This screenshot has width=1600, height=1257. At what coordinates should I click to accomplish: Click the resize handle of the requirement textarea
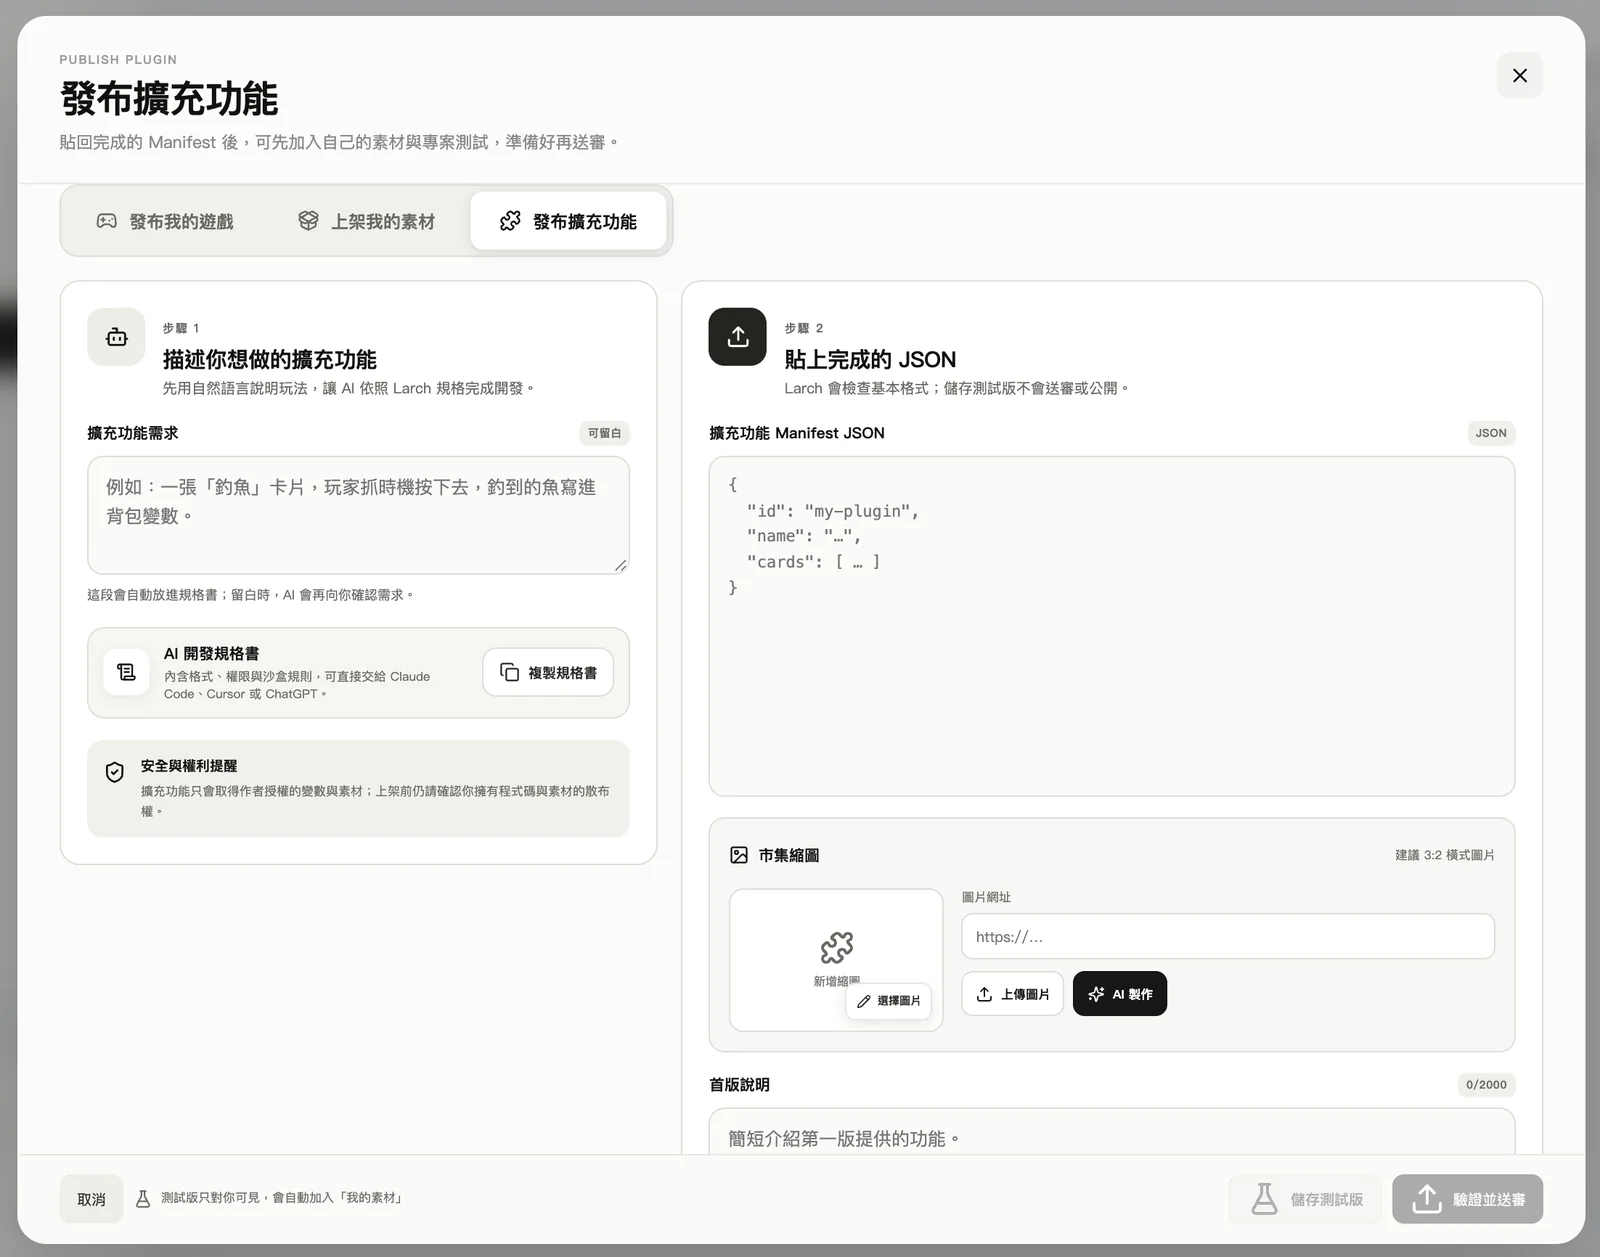tap(621, 566)
